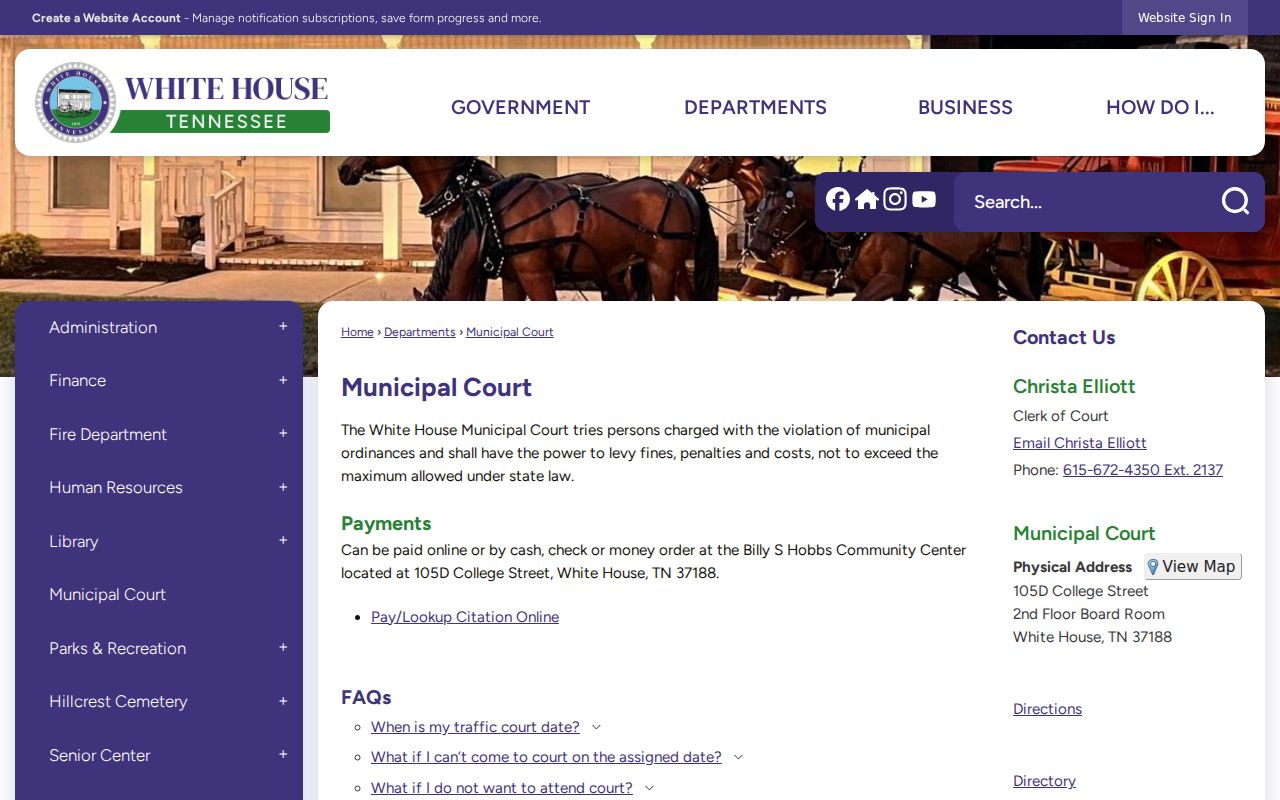Open the Facebook social icon
Screen dimensions: 1280x800
tap(838, 199)
